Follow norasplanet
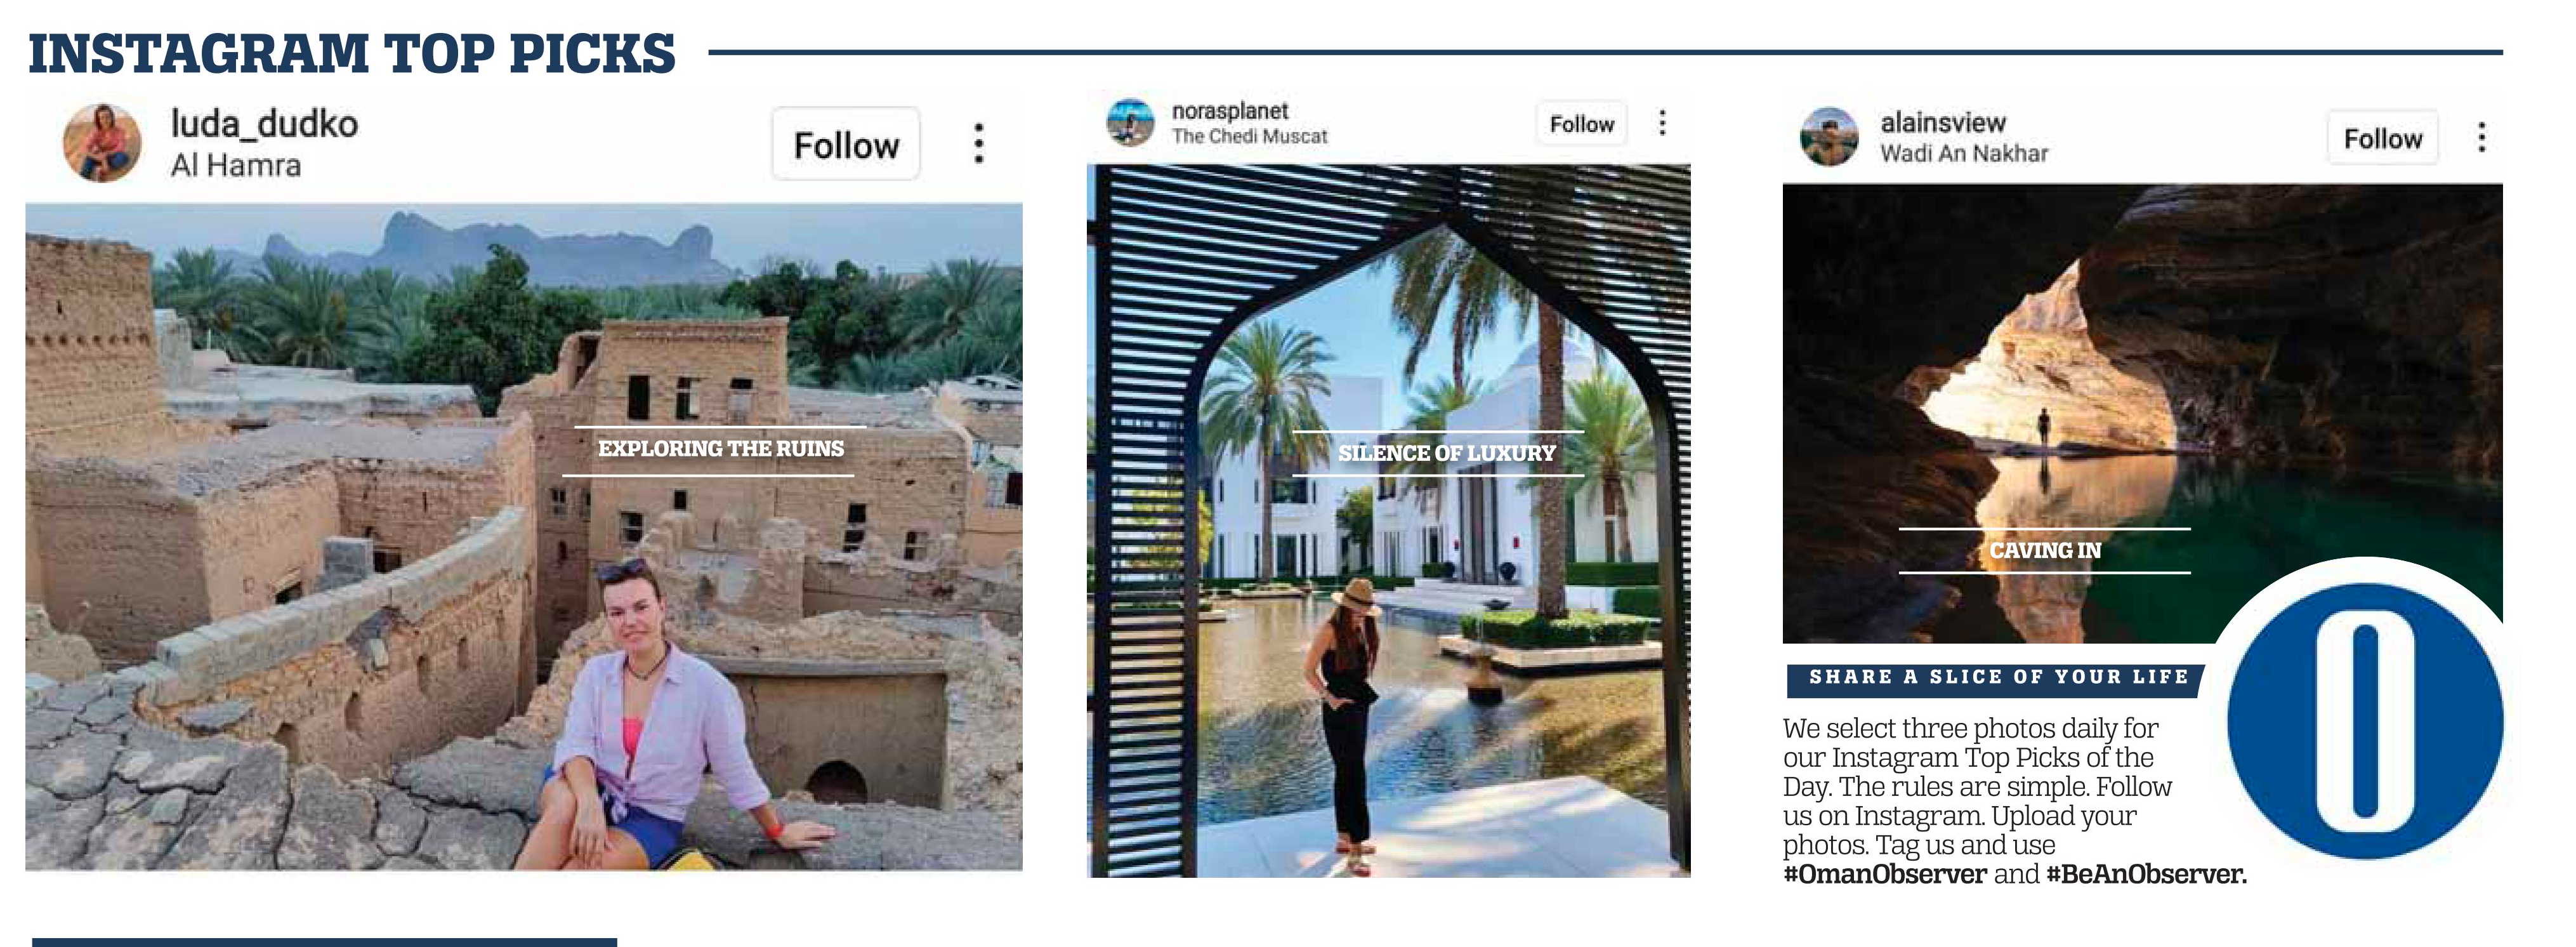 click(1582, 124)
